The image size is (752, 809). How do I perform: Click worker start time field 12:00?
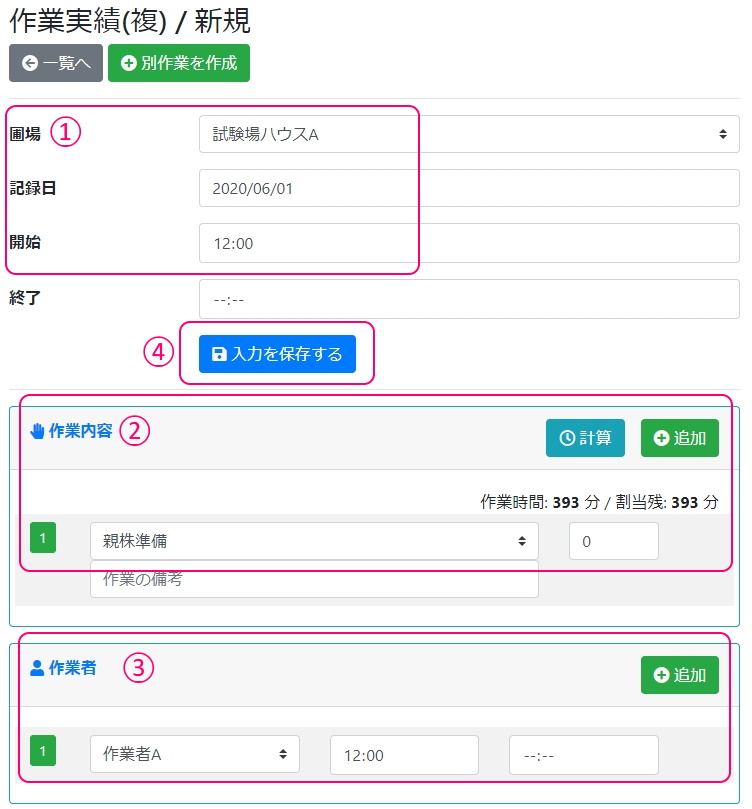[404, 755]
